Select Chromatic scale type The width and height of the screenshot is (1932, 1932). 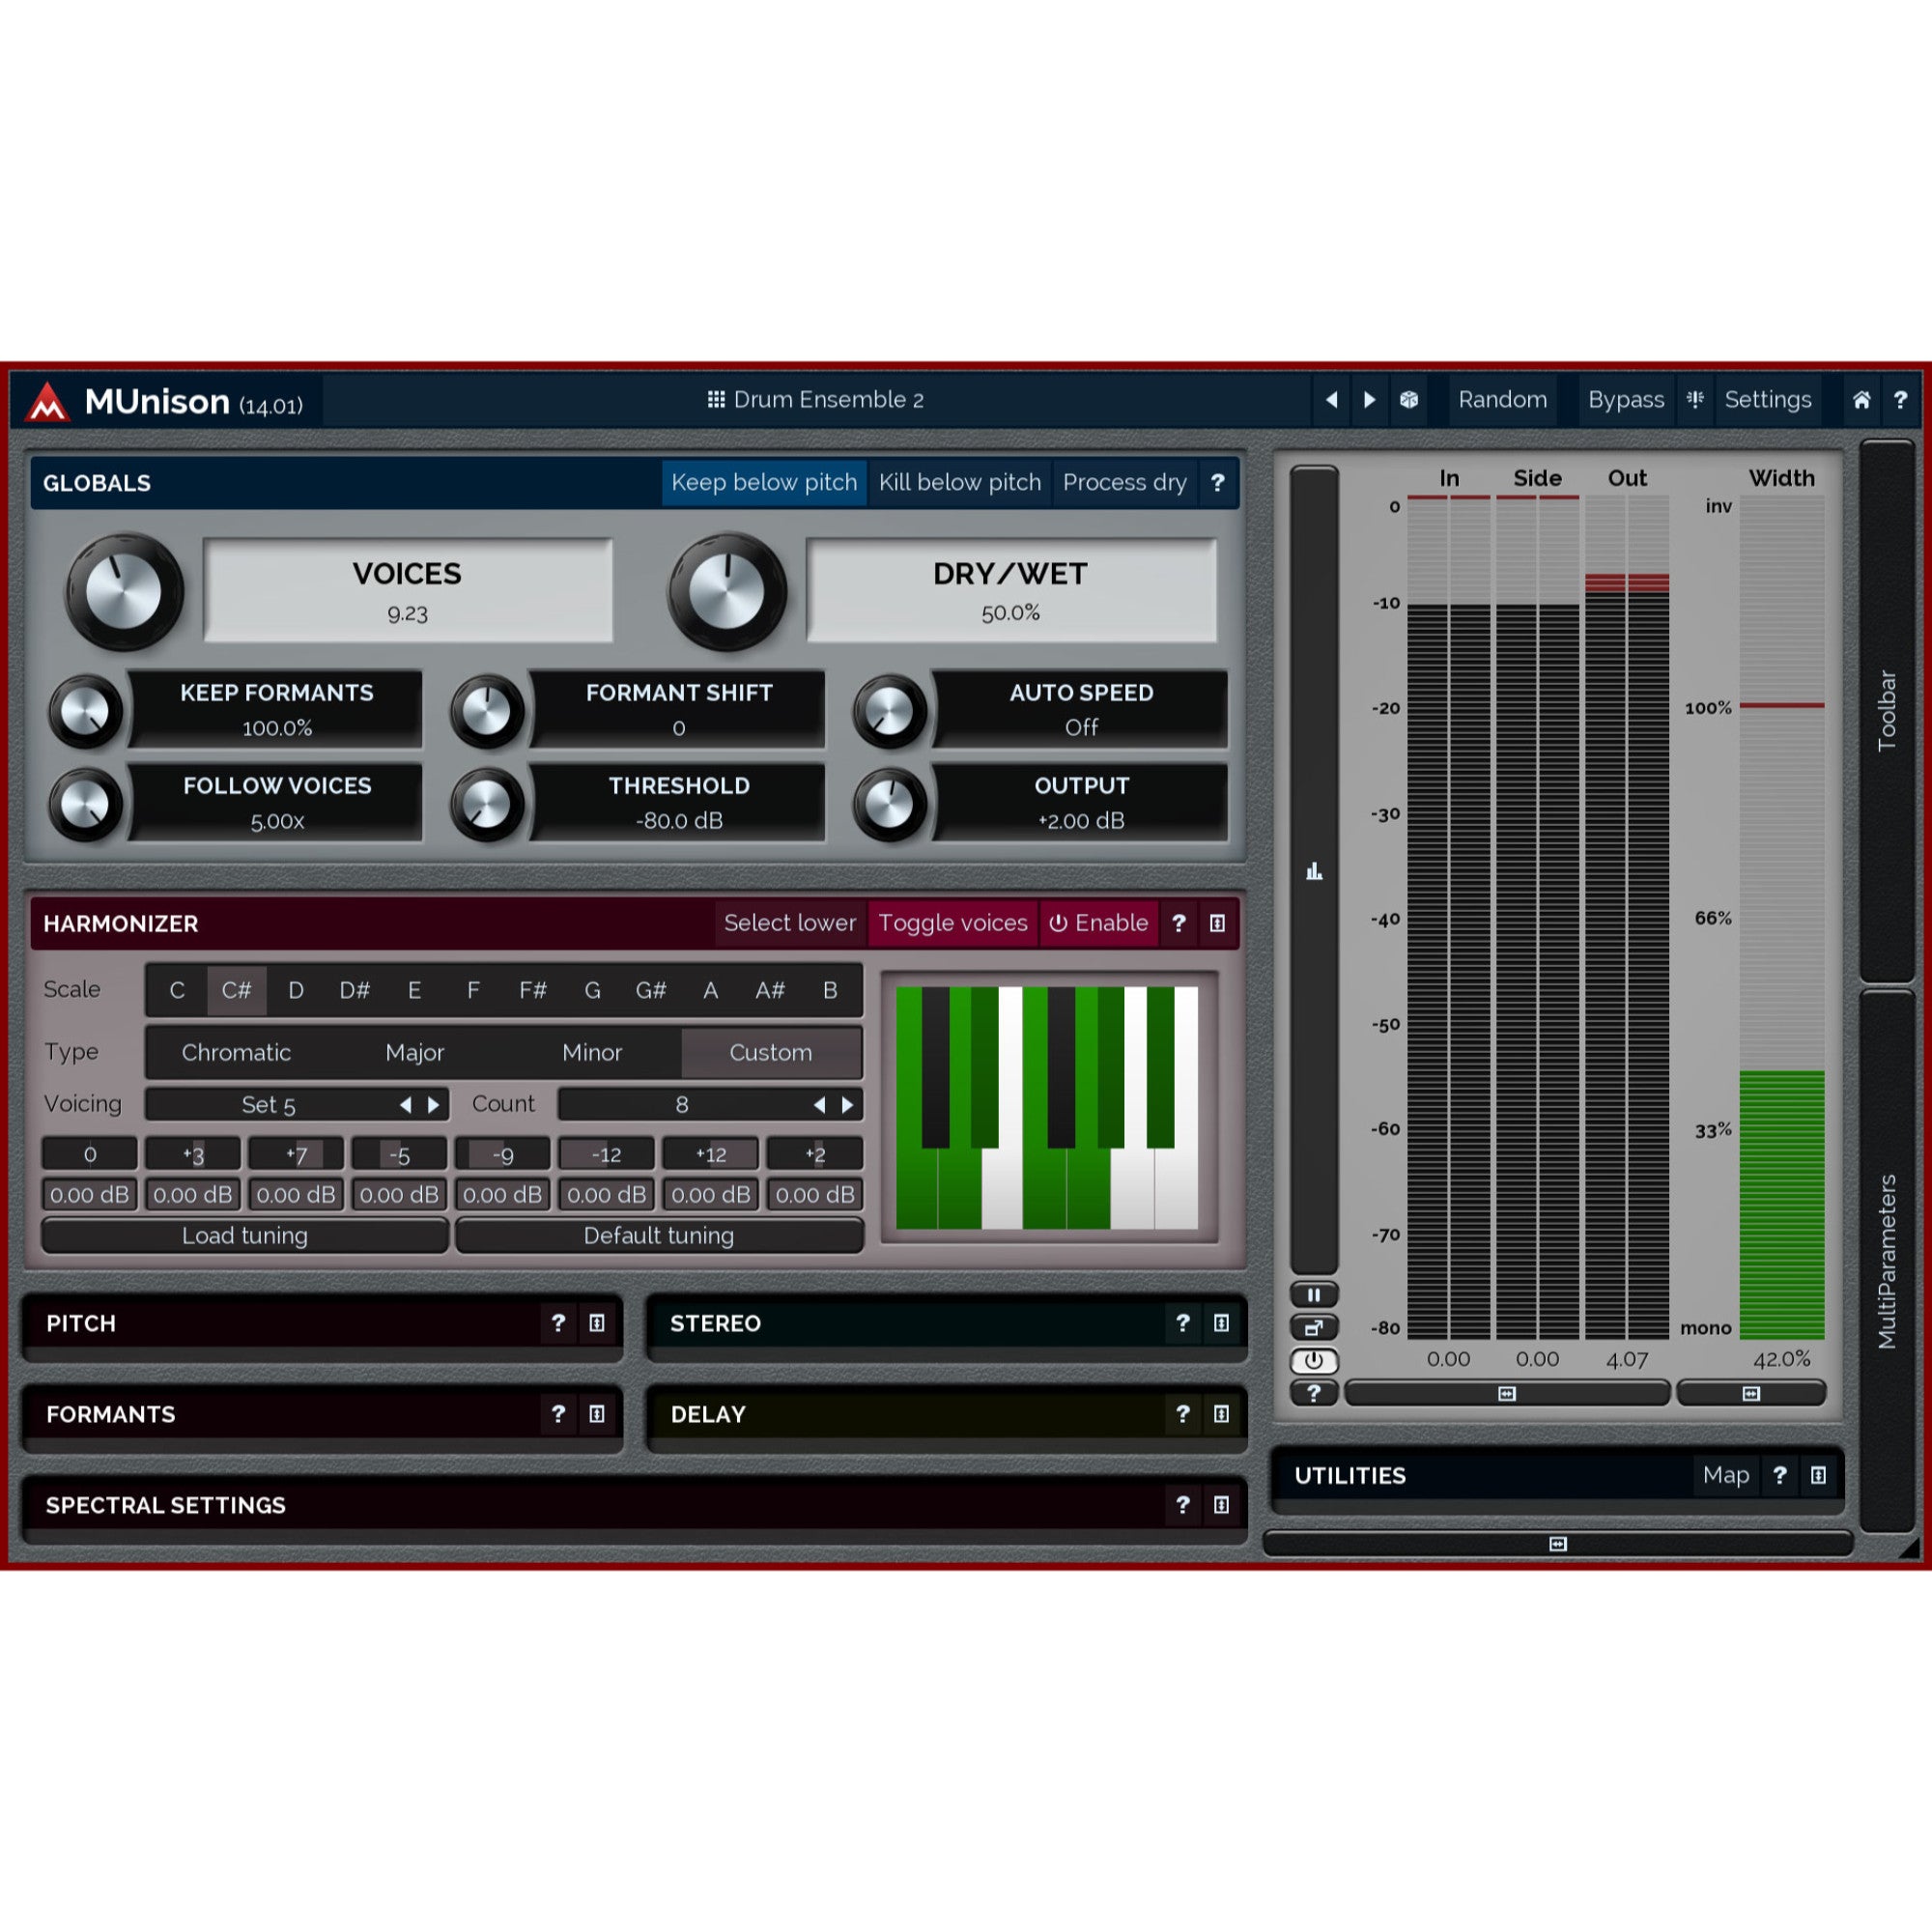[x=236, y=1052]
